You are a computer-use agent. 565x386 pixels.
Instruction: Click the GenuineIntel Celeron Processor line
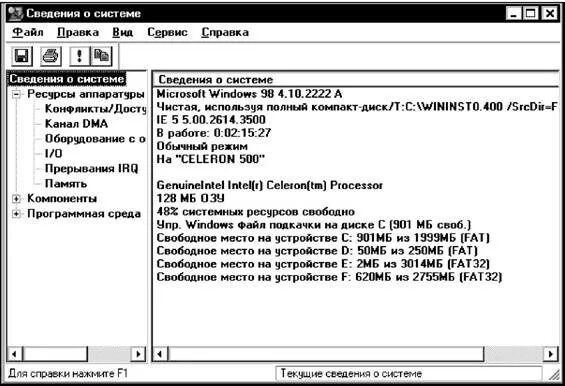pyautogui.click(x=270, y=185)
